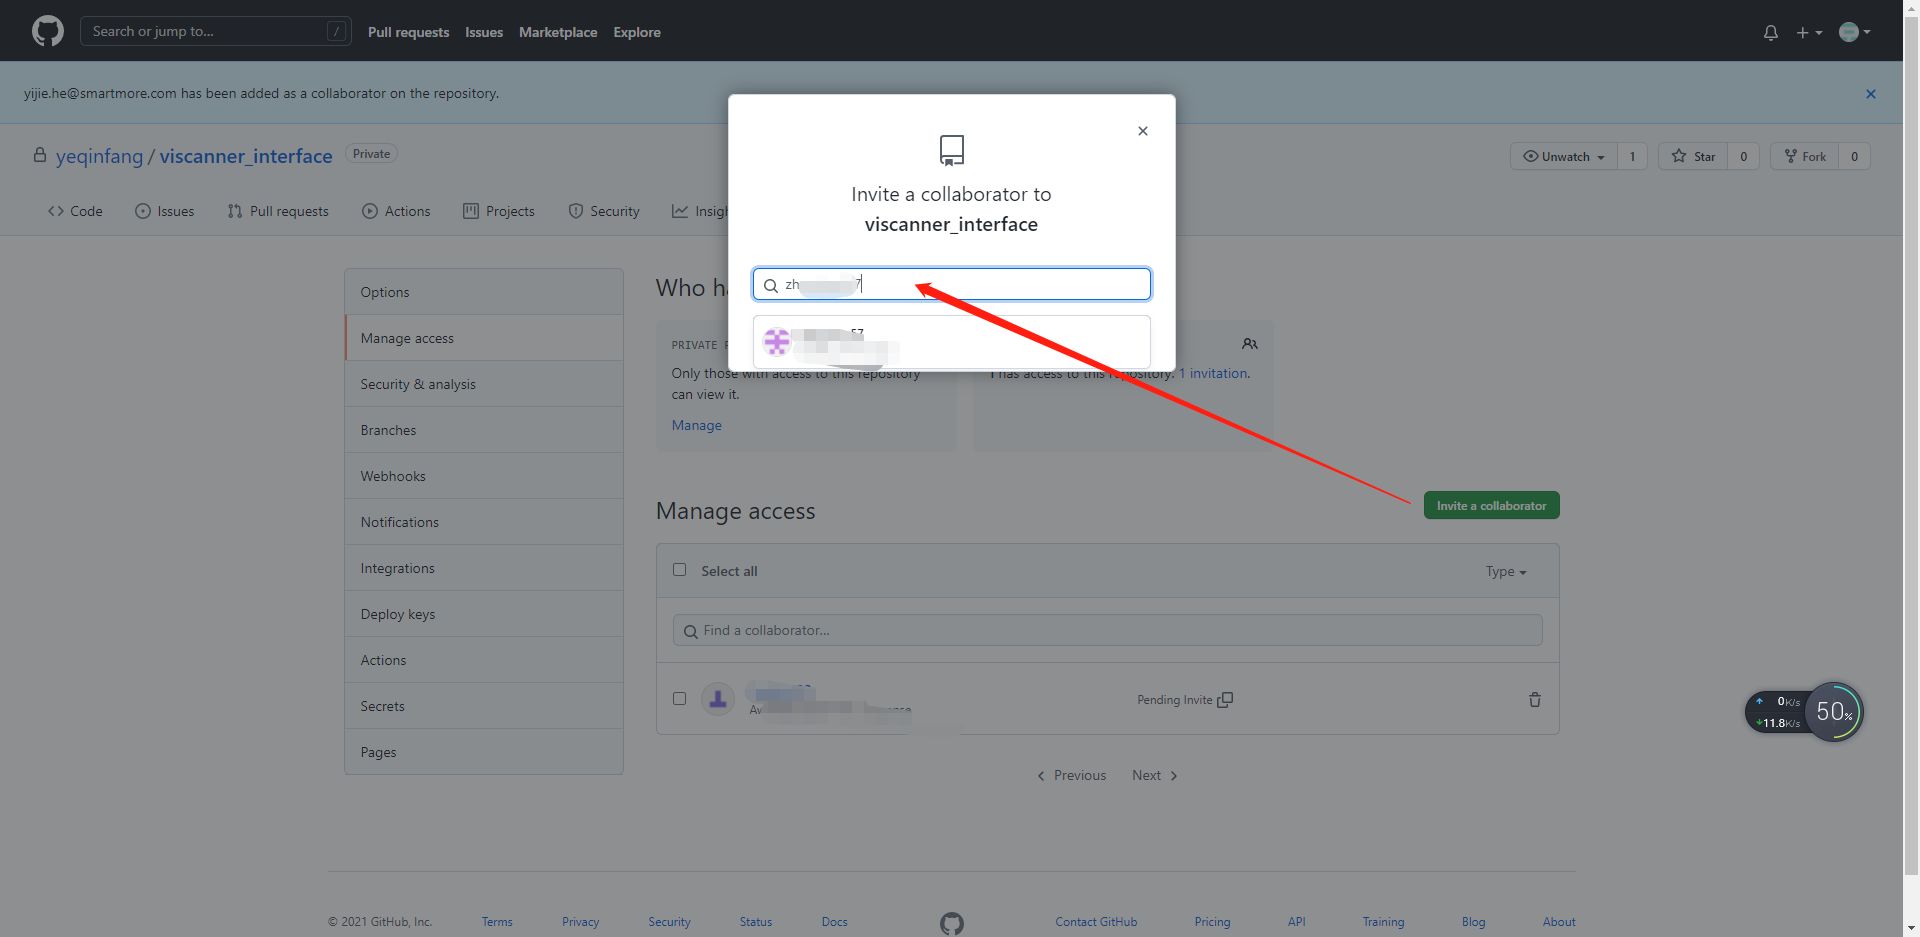The image size is (1920, 937).
Task: Open Pages settings
Action: 484,752
